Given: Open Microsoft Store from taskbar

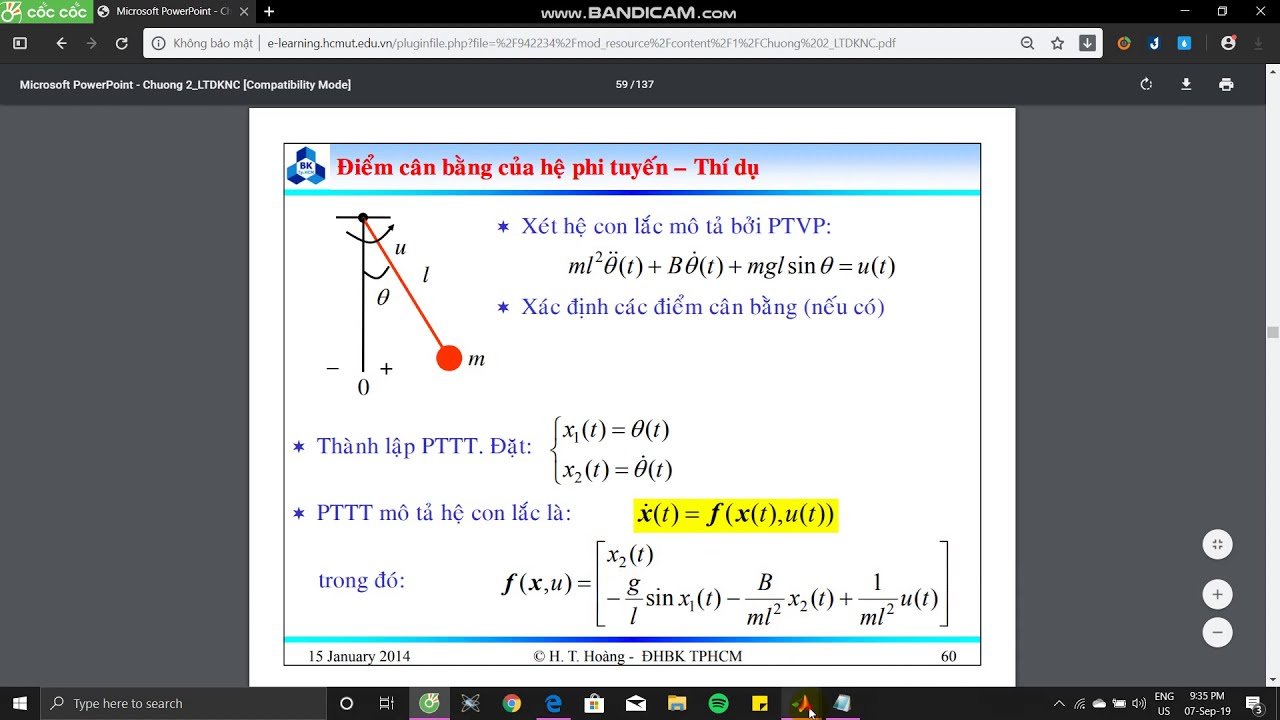Looking at the screenshot, I should tap(594, 703).
